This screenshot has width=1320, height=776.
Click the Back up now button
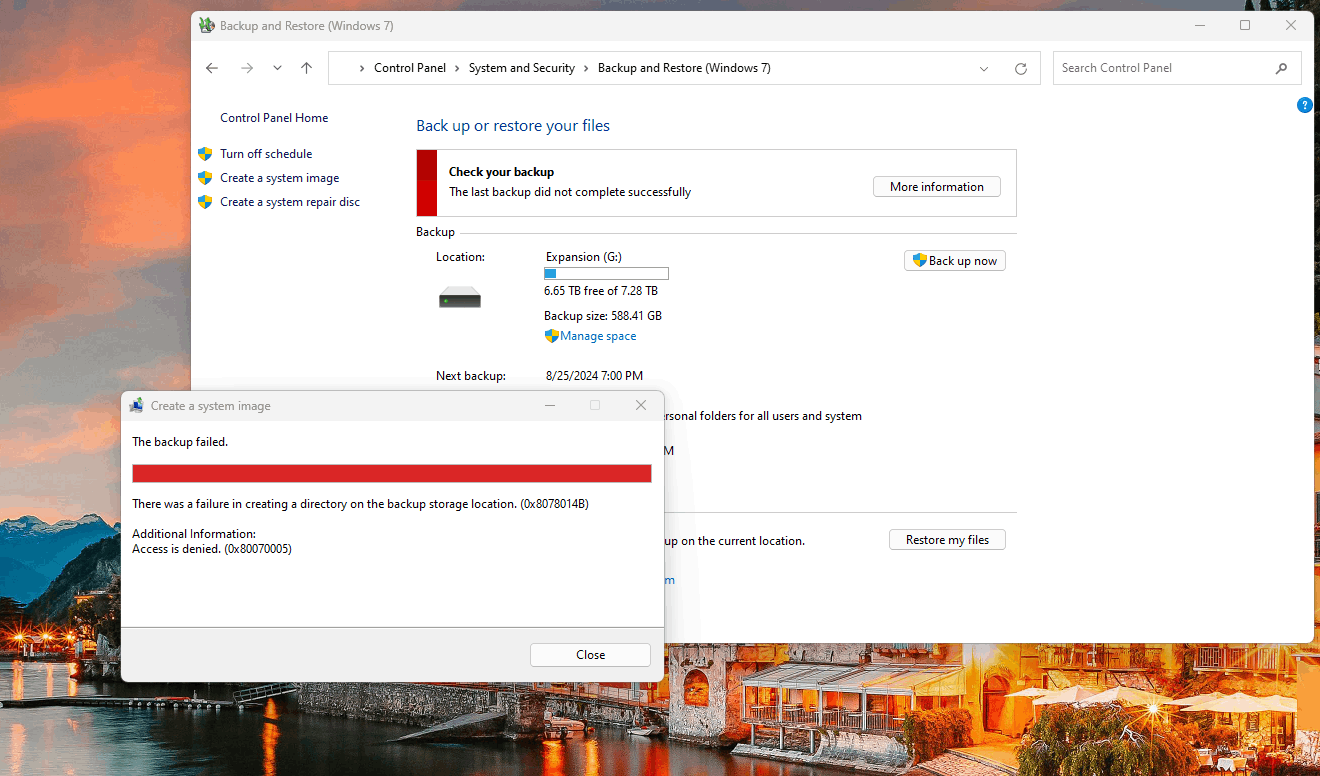click(x=955, y=261)
